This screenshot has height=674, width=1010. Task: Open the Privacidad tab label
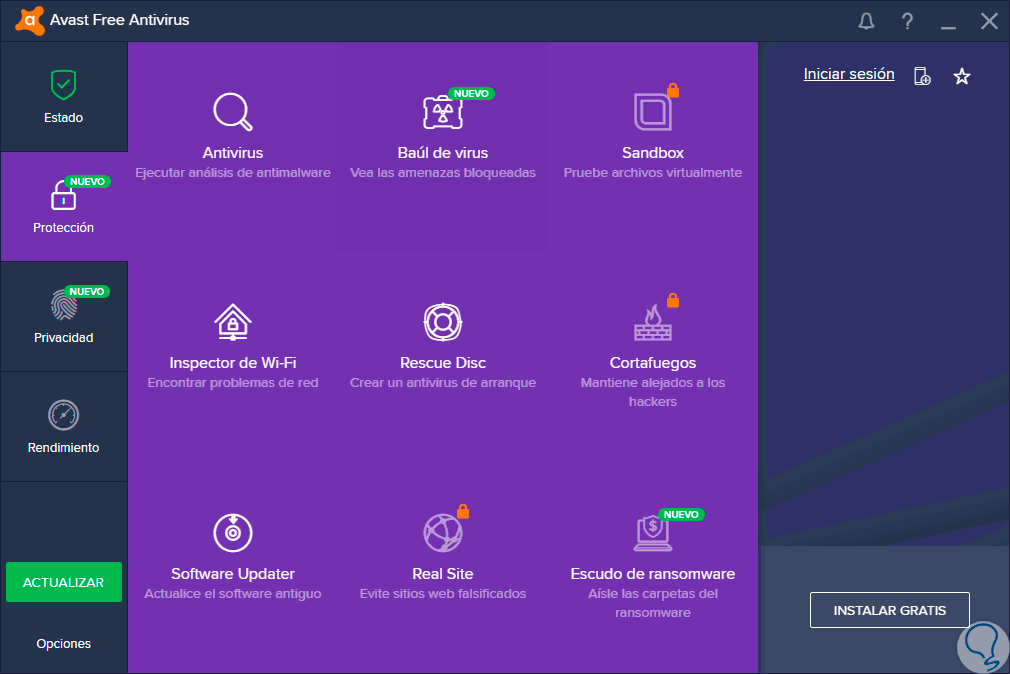click(x=63, y=338)
